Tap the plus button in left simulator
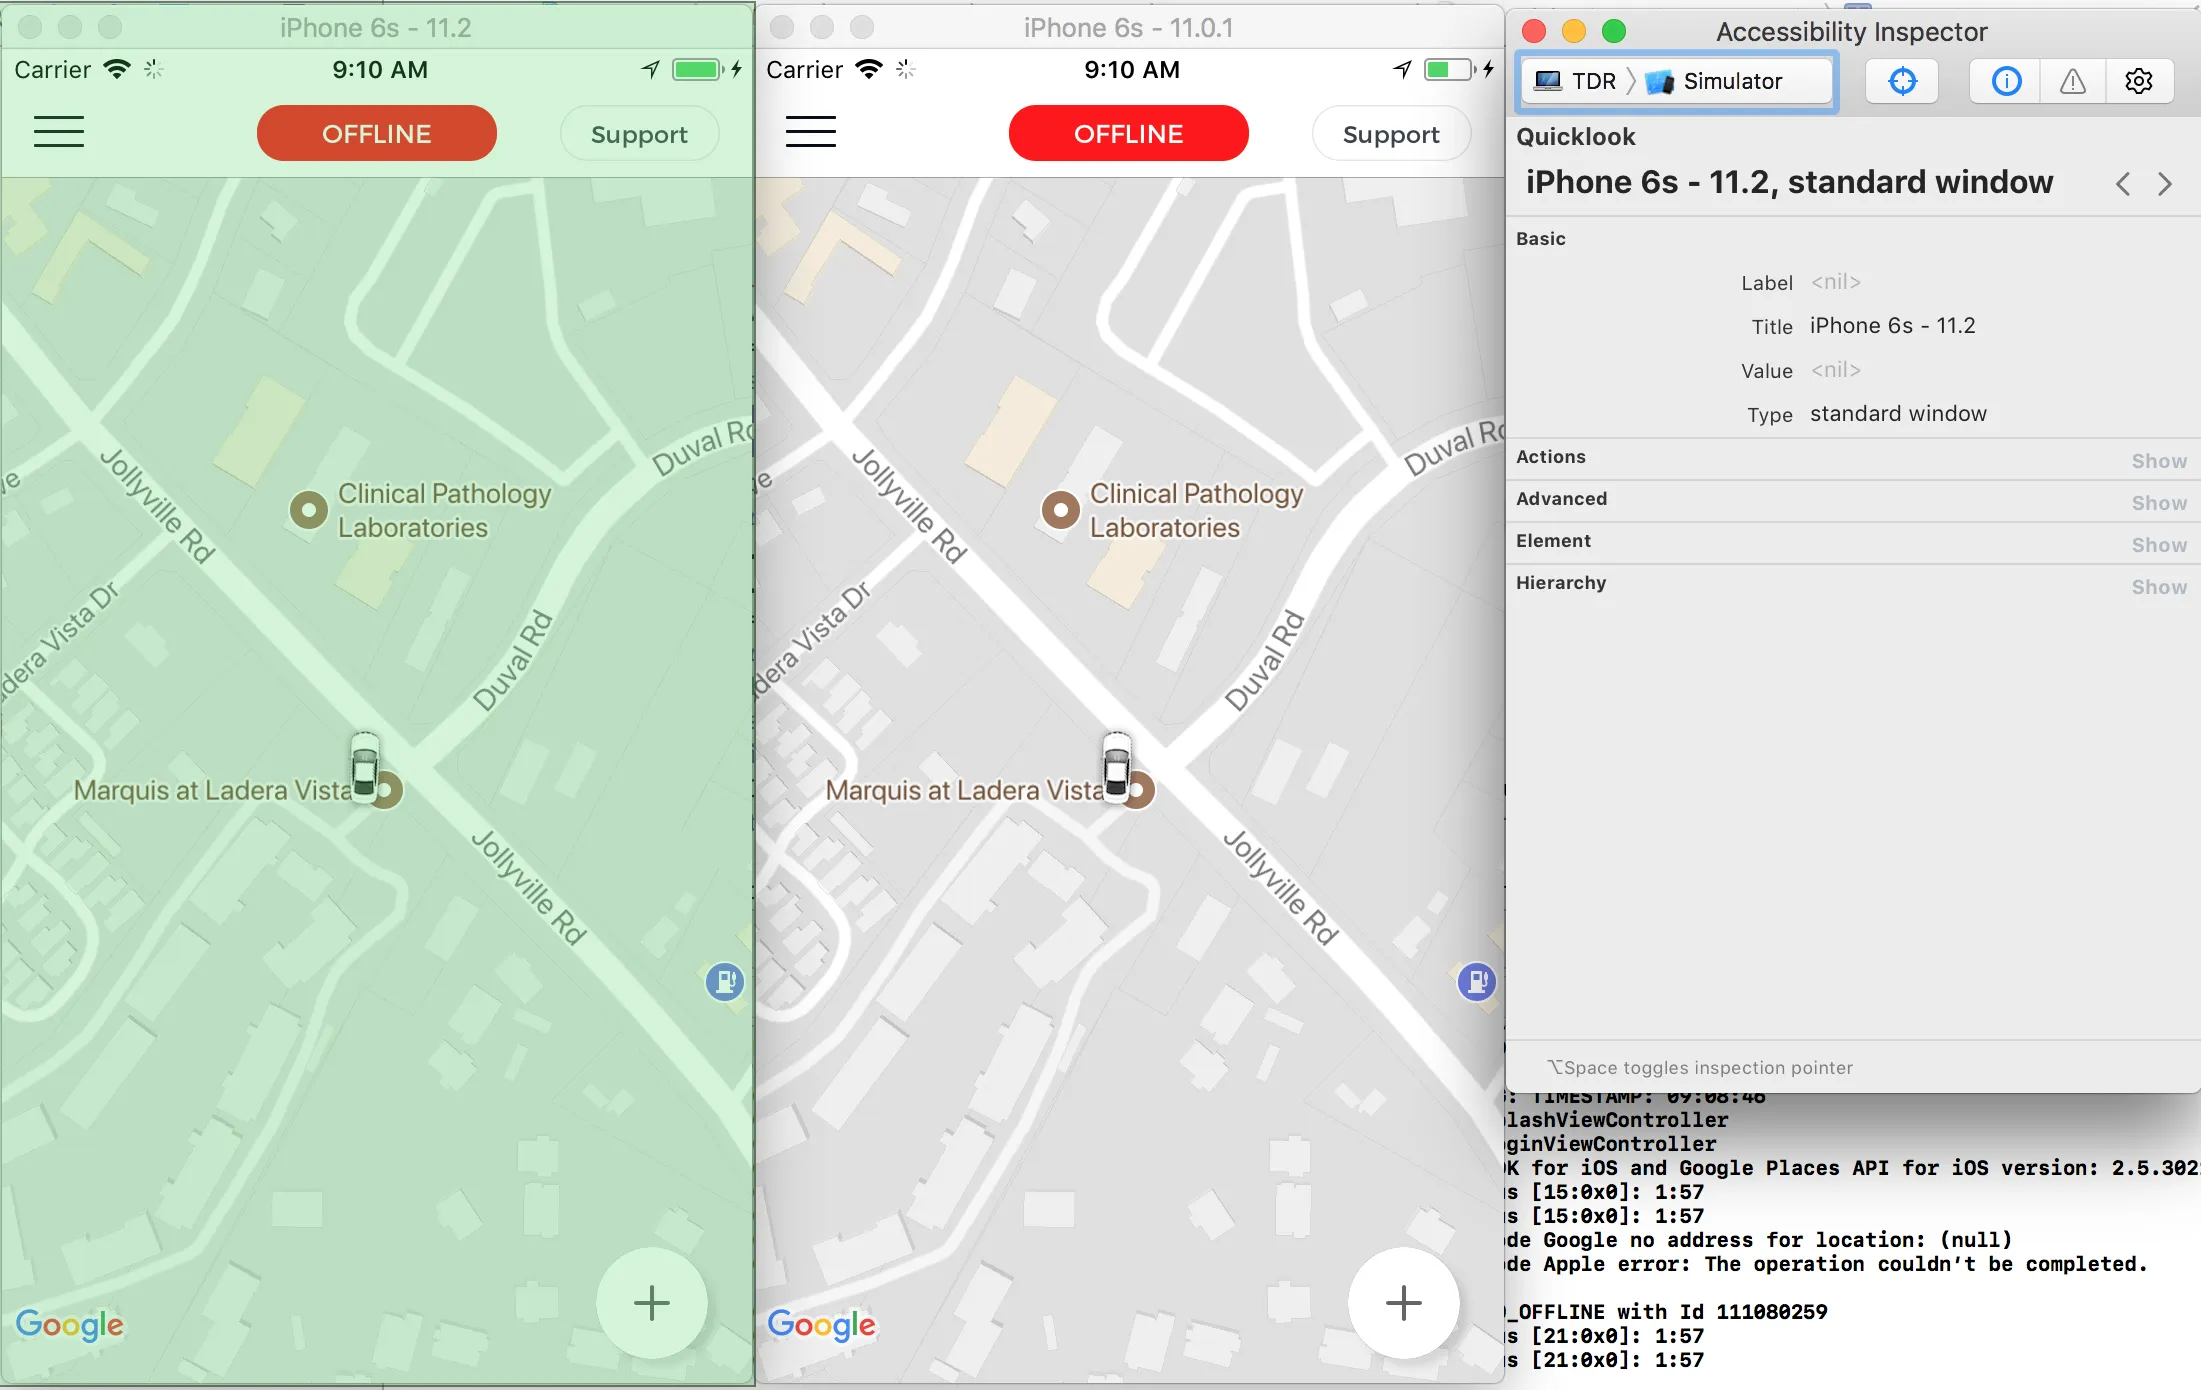 [651, 1302]
